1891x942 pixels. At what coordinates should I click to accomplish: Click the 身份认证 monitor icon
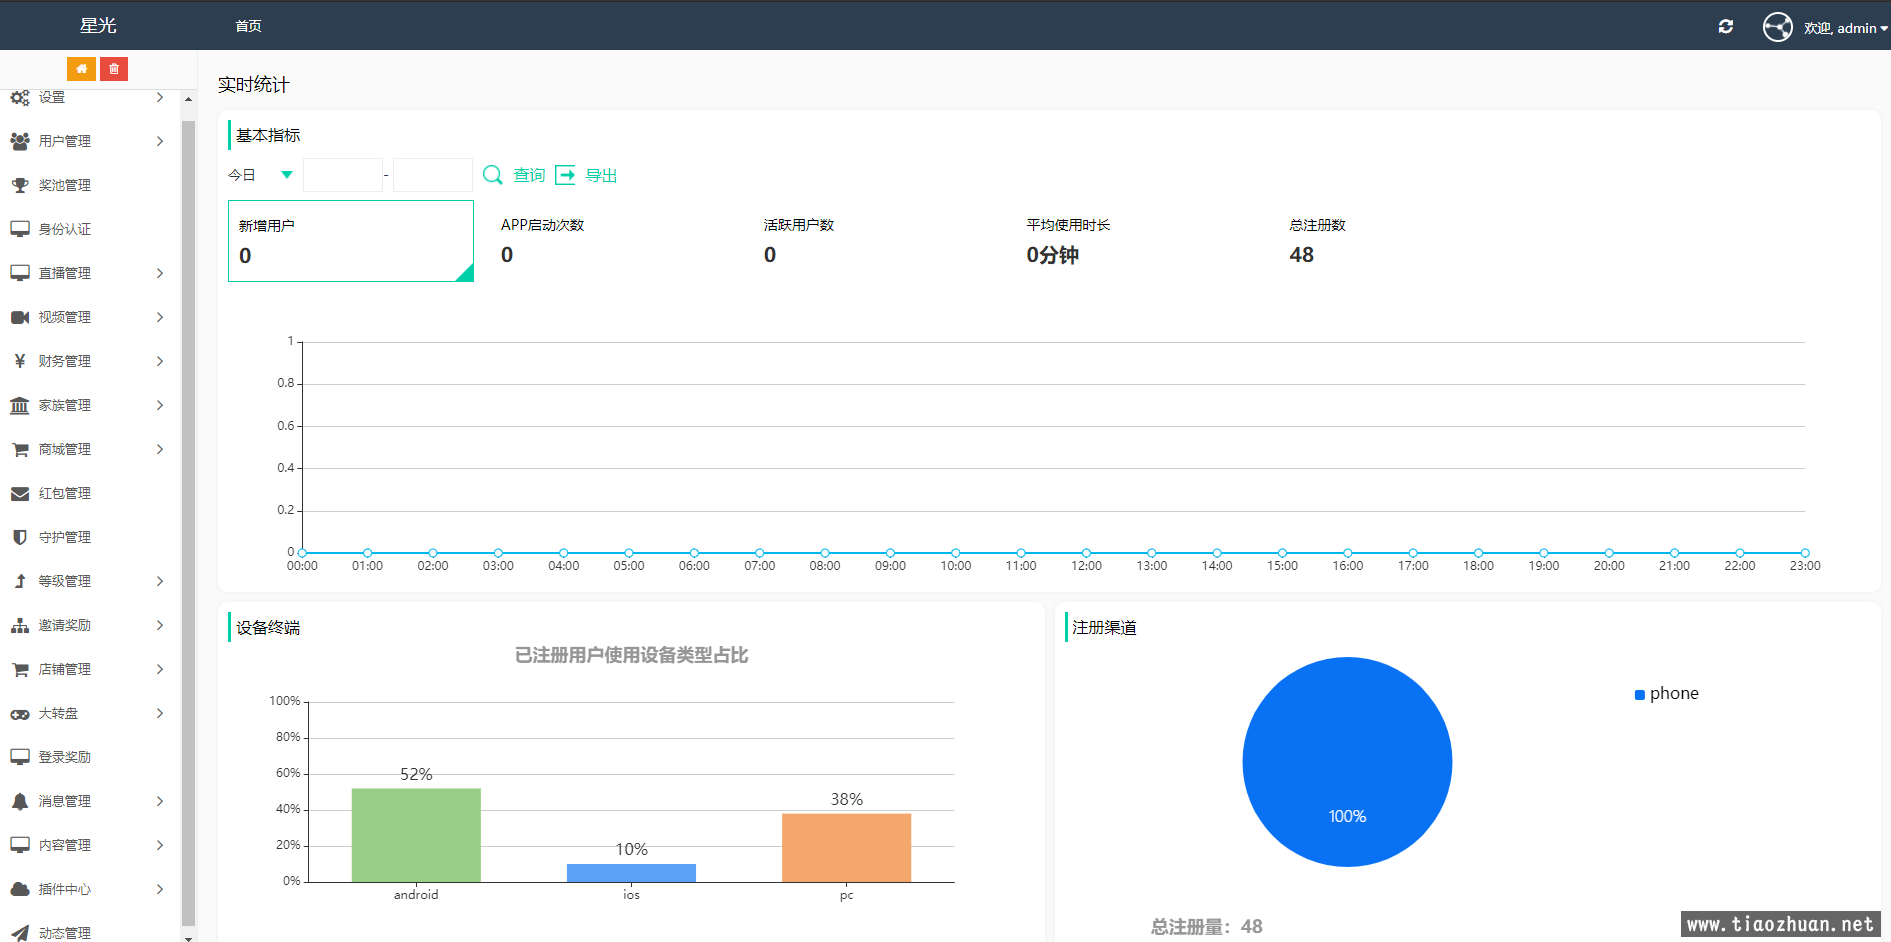tap(20, 229)
